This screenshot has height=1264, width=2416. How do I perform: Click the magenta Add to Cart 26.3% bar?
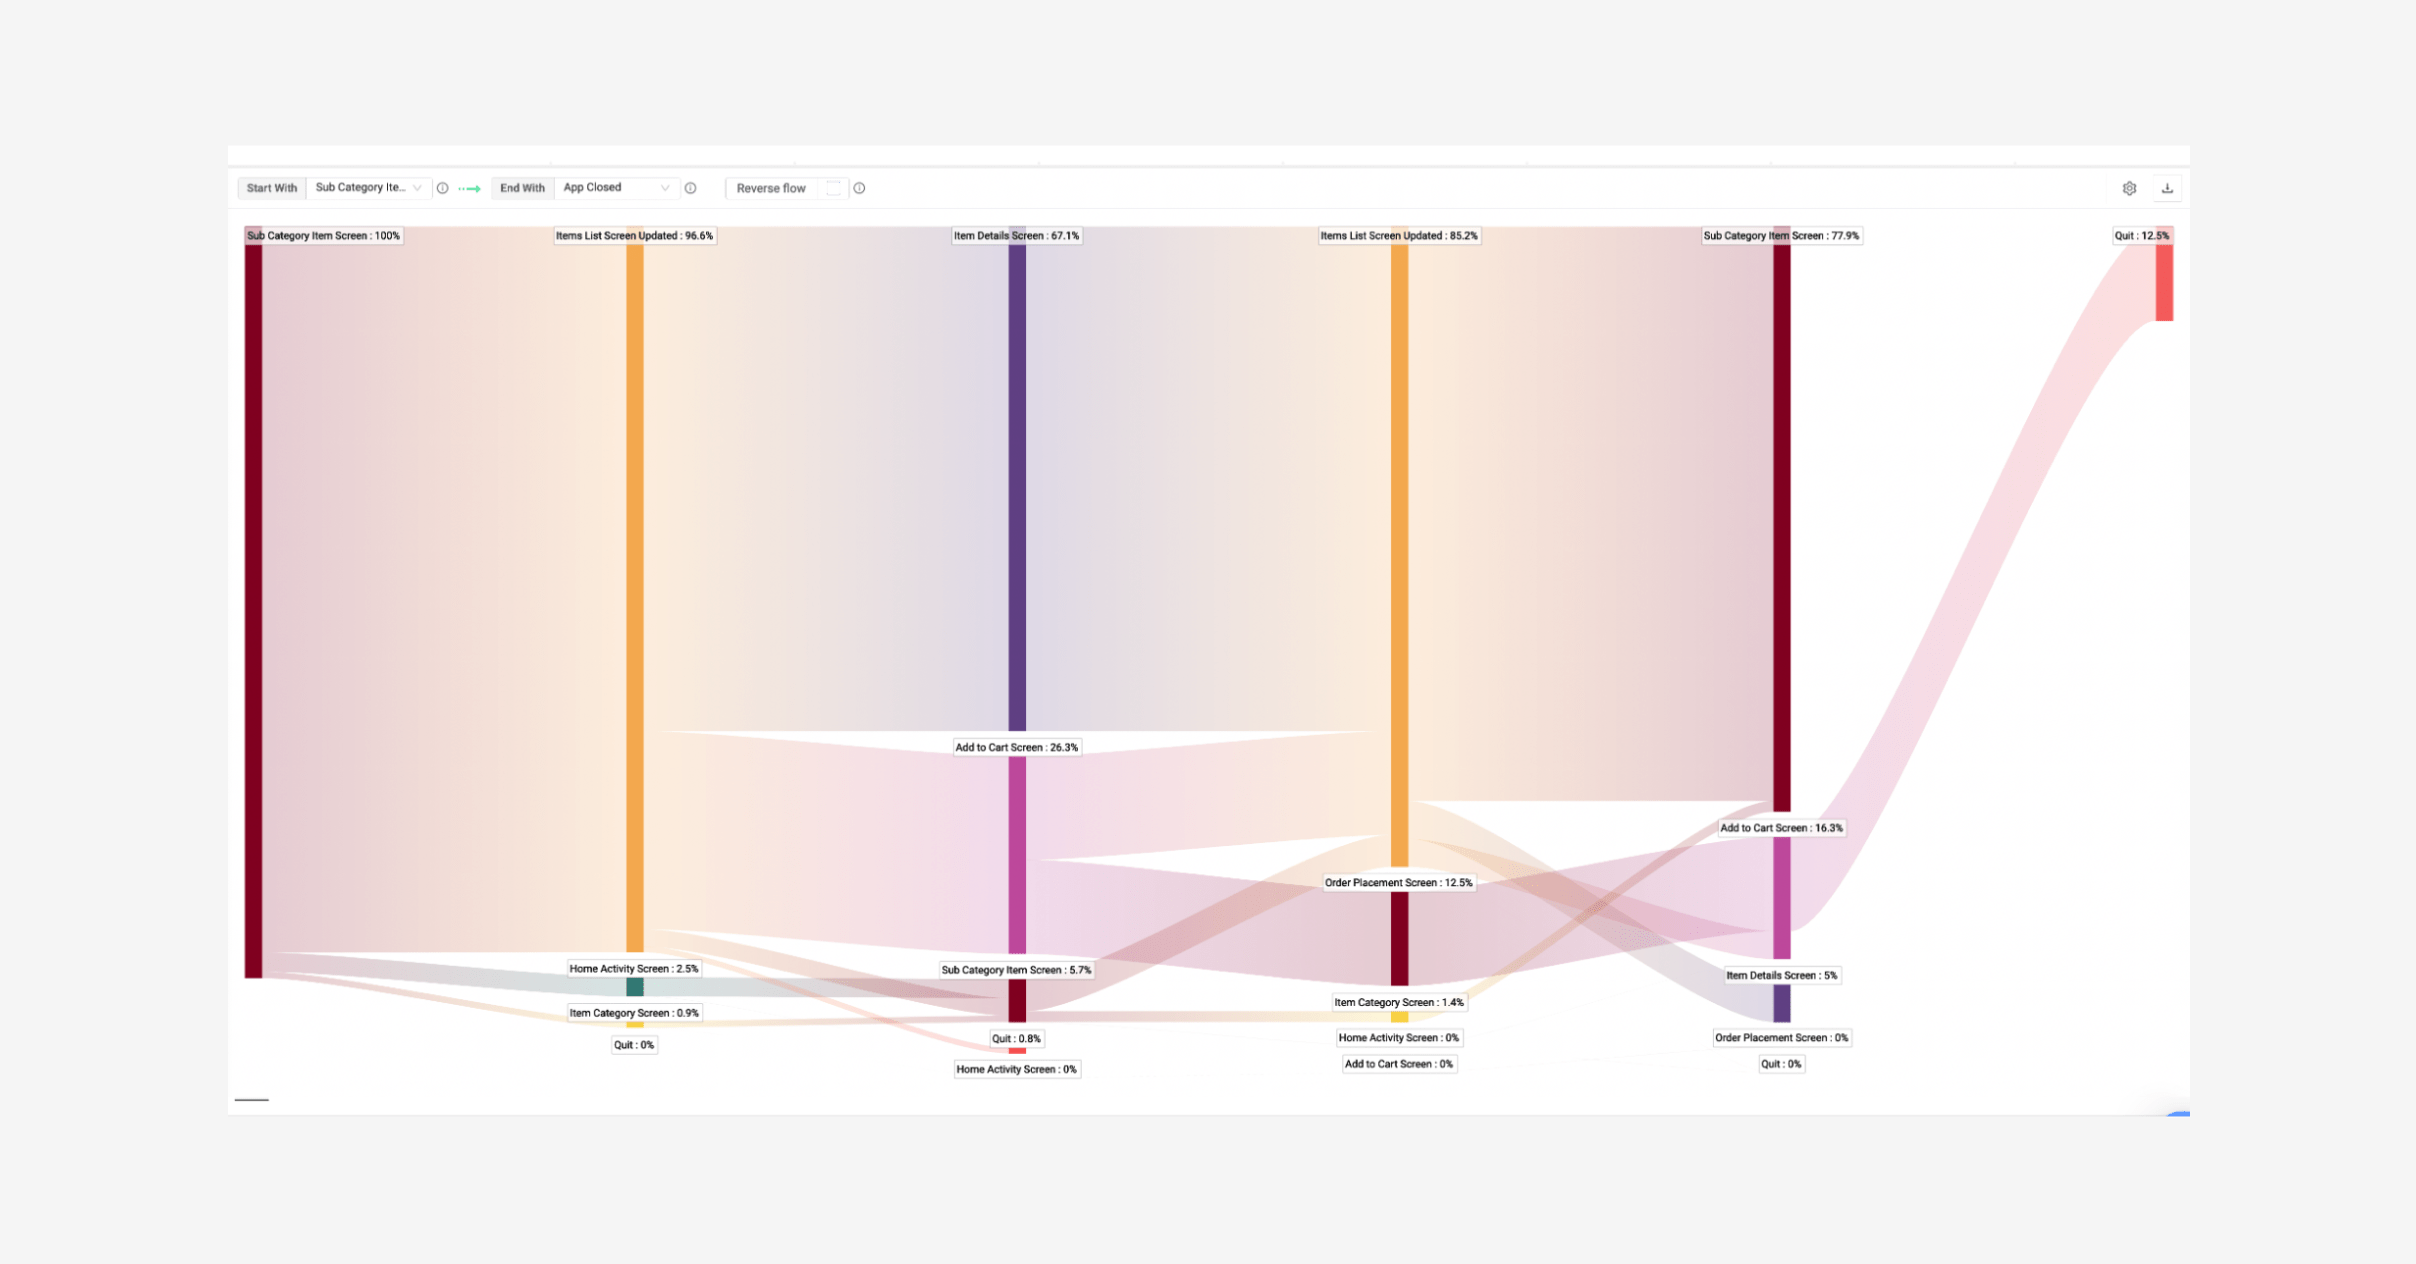click(1017, 855)
